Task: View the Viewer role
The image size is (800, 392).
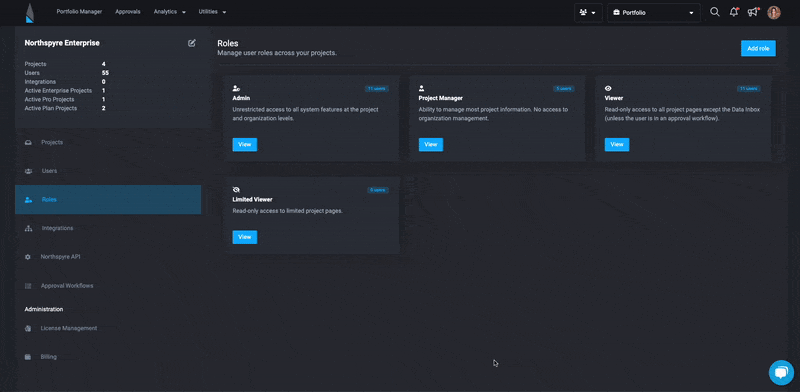Action: [617, 144]
